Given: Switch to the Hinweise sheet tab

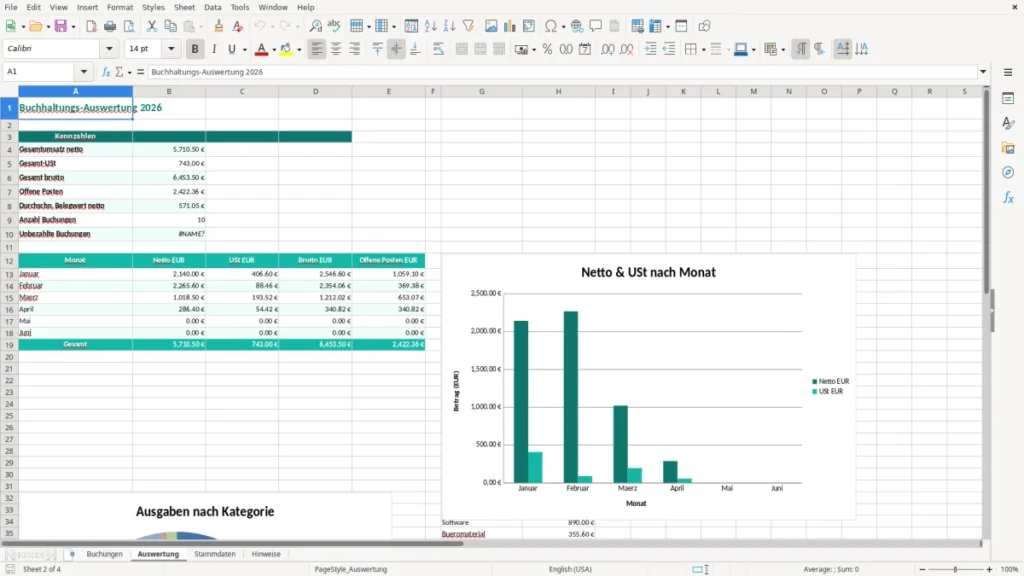Looking at the screenshot, I should (266, 554).
